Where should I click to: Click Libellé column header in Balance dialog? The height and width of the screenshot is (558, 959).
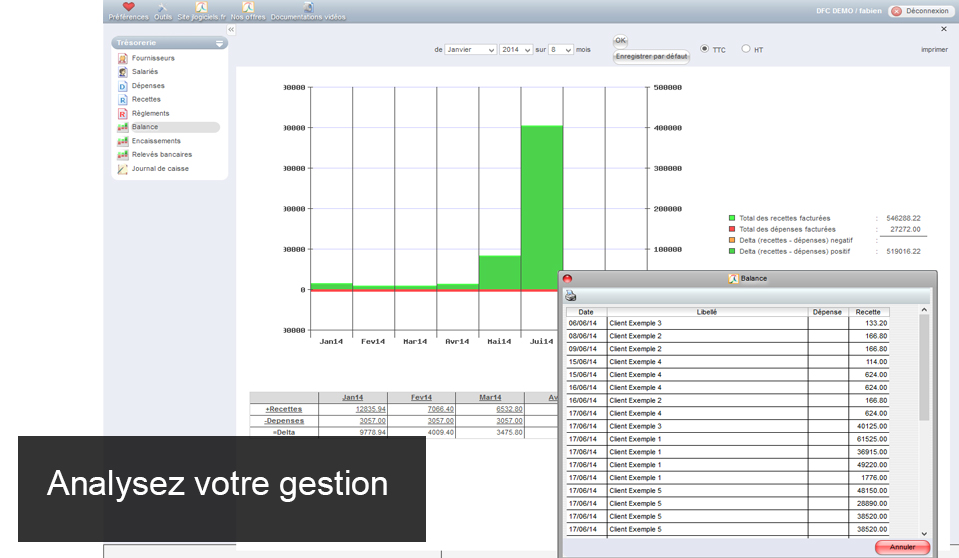[x=707, y=312]
